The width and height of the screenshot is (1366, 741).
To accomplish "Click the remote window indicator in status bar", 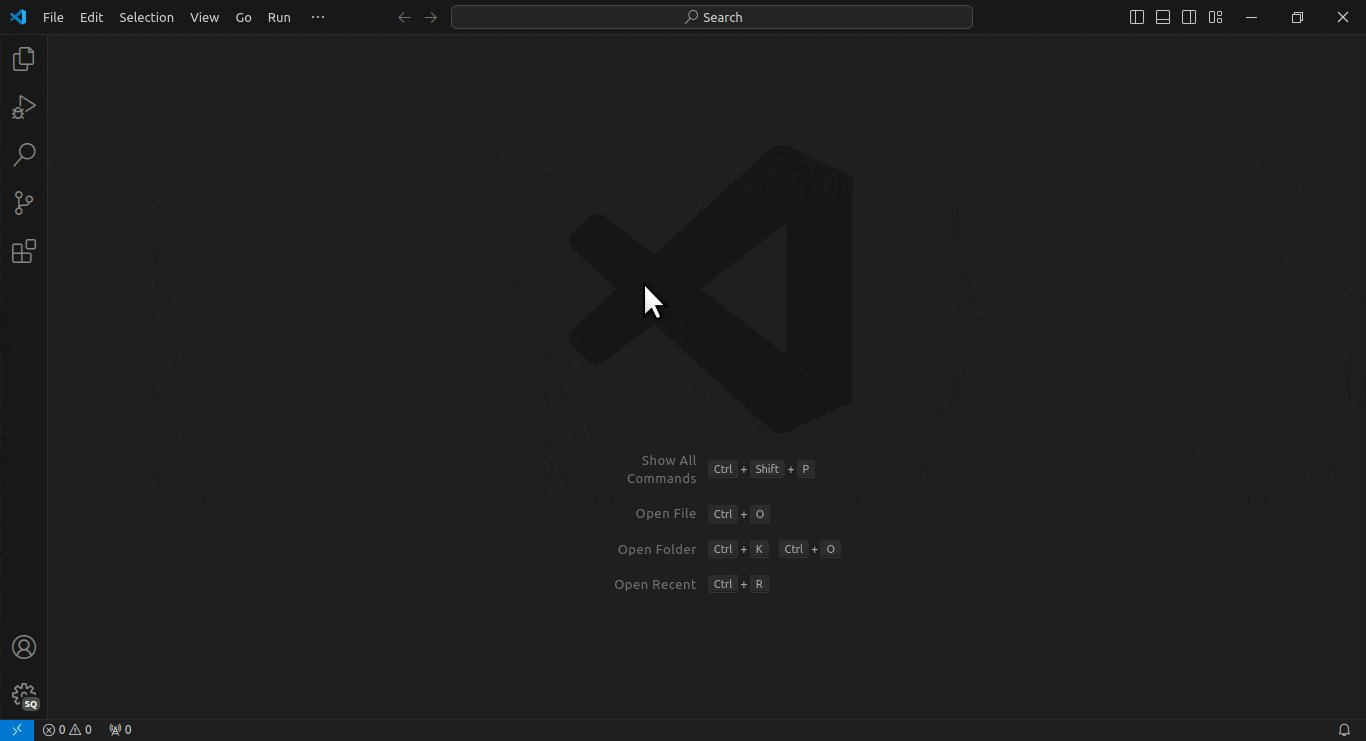I will pyautogui.click(x=17, y=730).
